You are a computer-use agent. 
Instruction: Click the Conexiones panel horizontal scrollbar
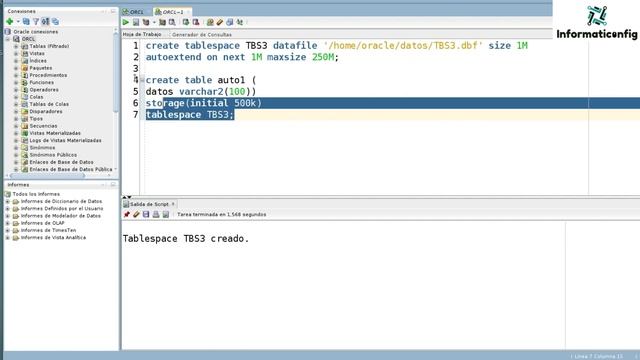[47, 176]
